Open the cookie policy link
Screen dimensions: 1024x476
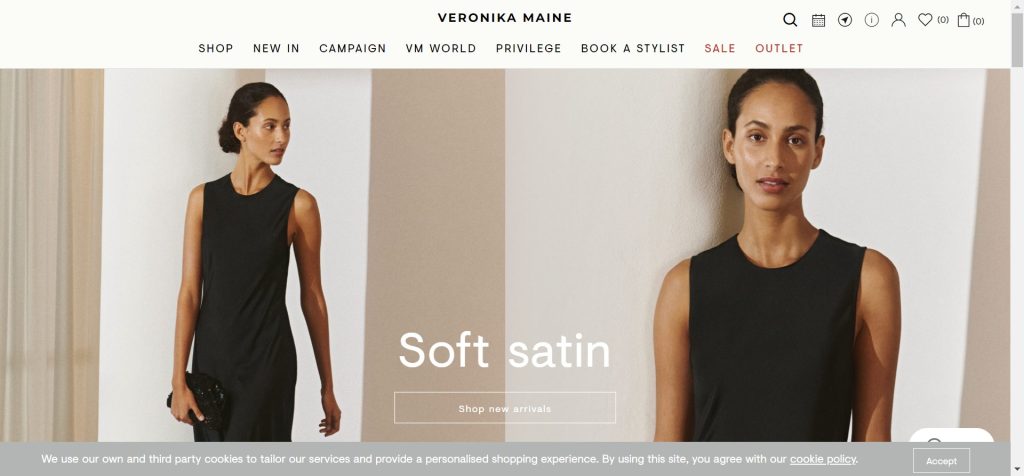point(823,459)
